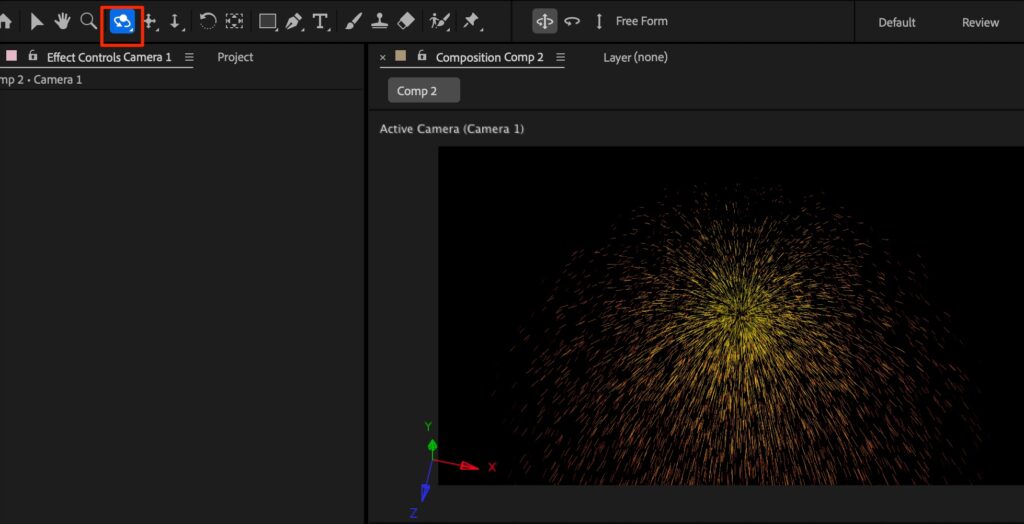Viewport: 1024px width, 524px height.
Task: Toggle lock on Effect Controls panel
Action: (33, 57)
